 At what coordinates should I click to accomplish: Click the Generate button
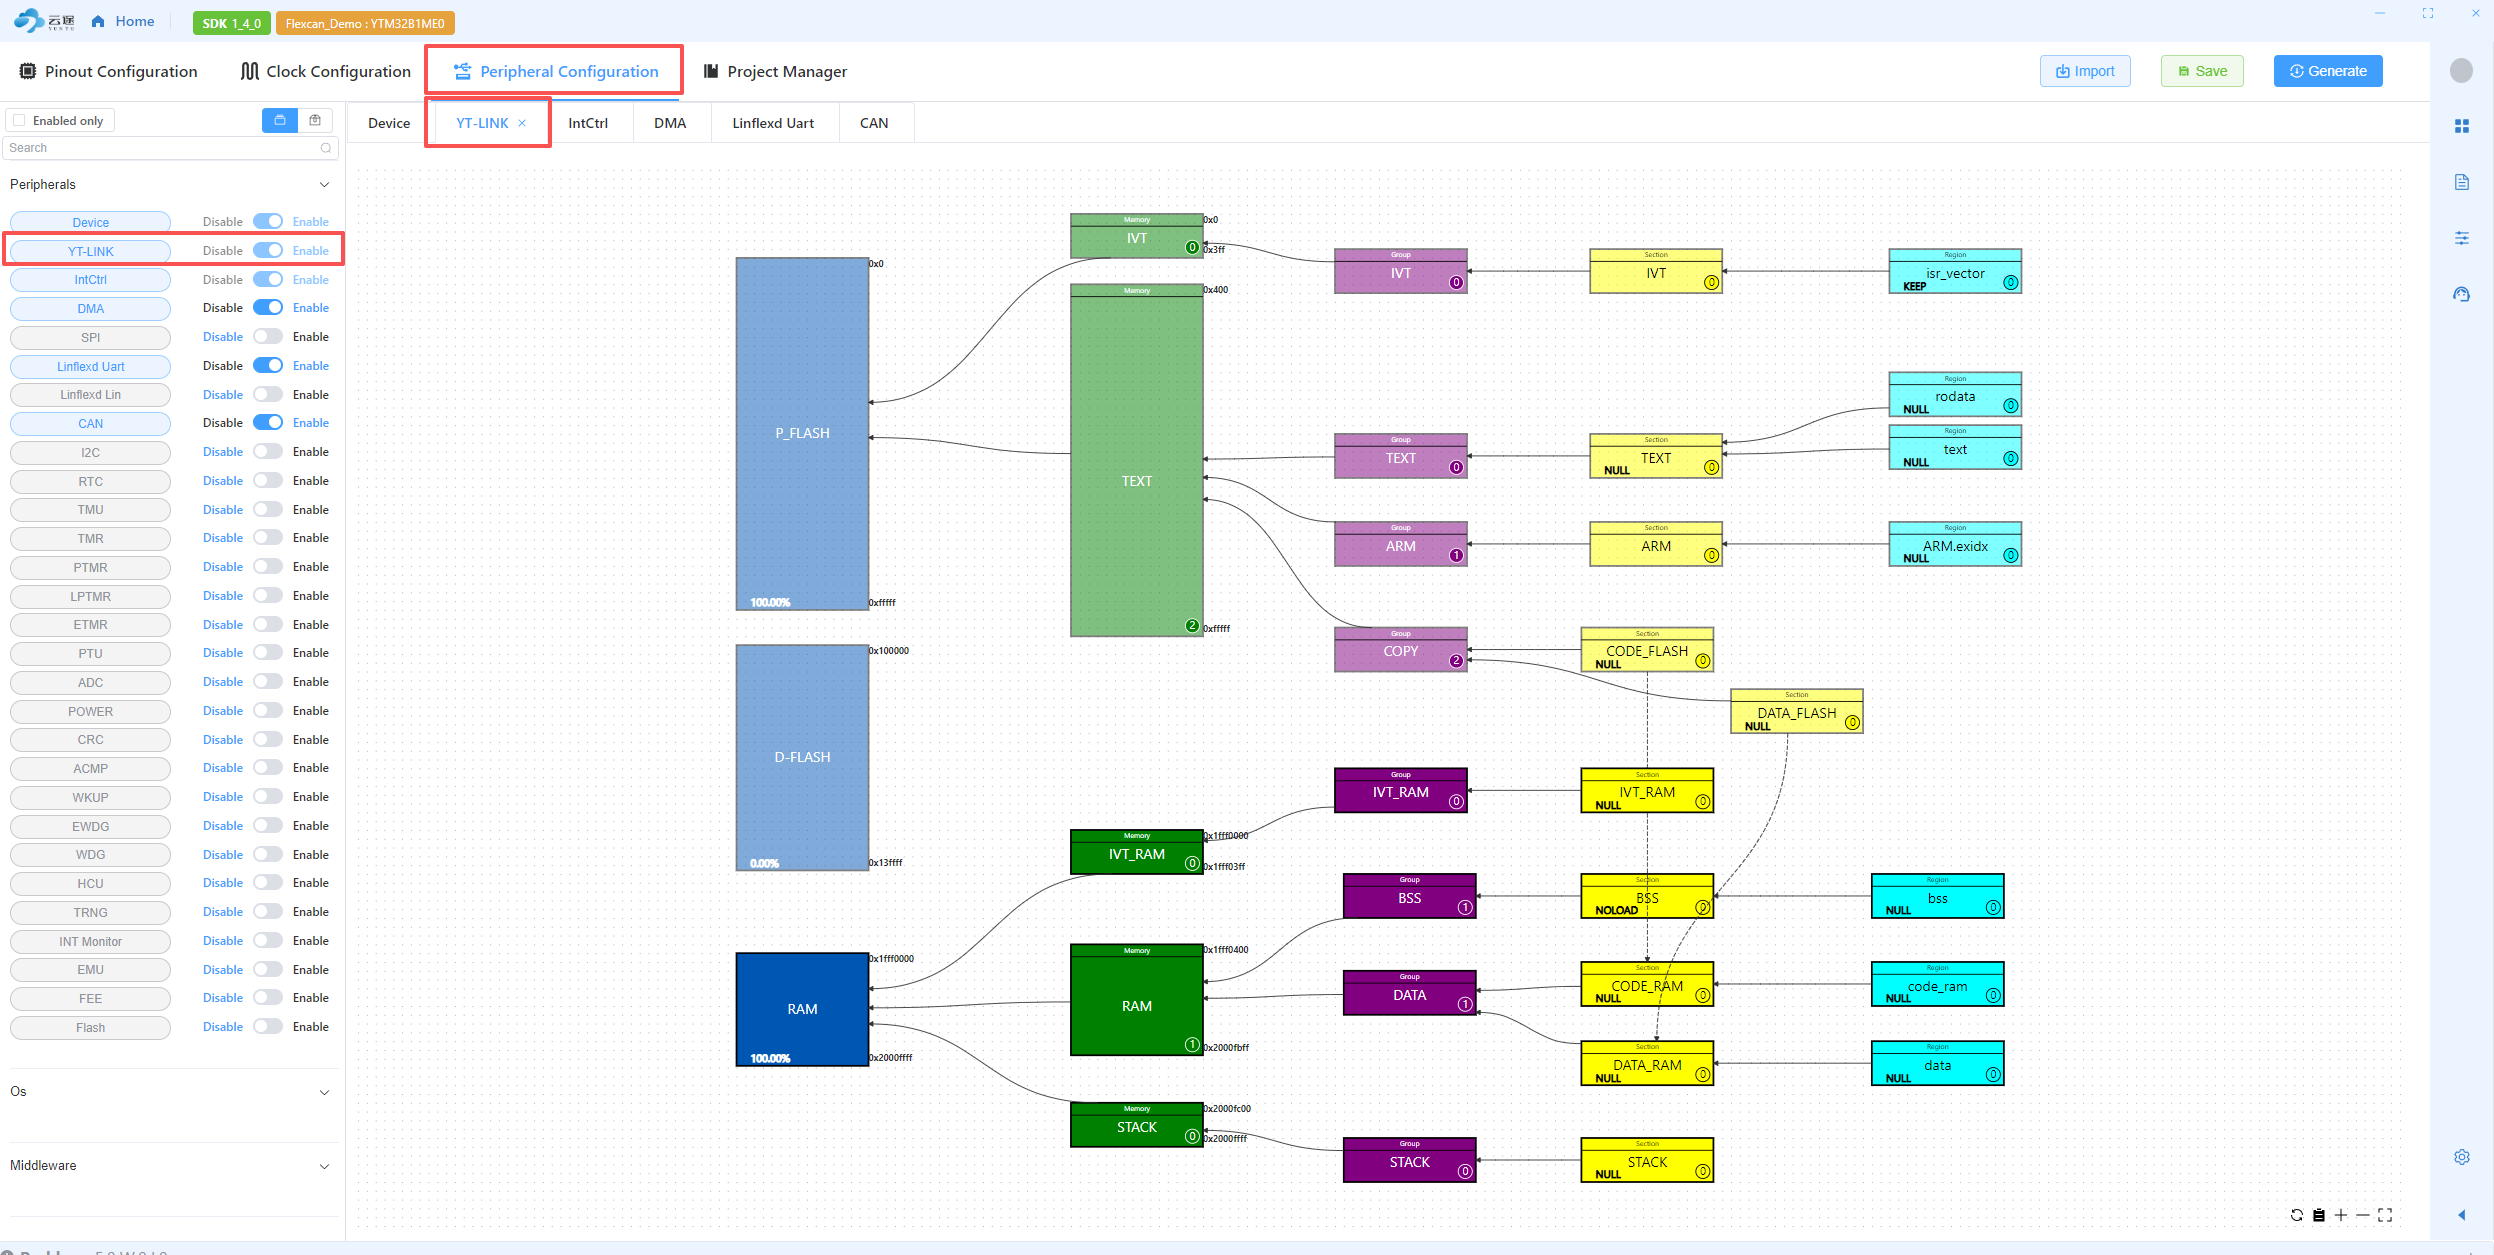pos(2328,71)
